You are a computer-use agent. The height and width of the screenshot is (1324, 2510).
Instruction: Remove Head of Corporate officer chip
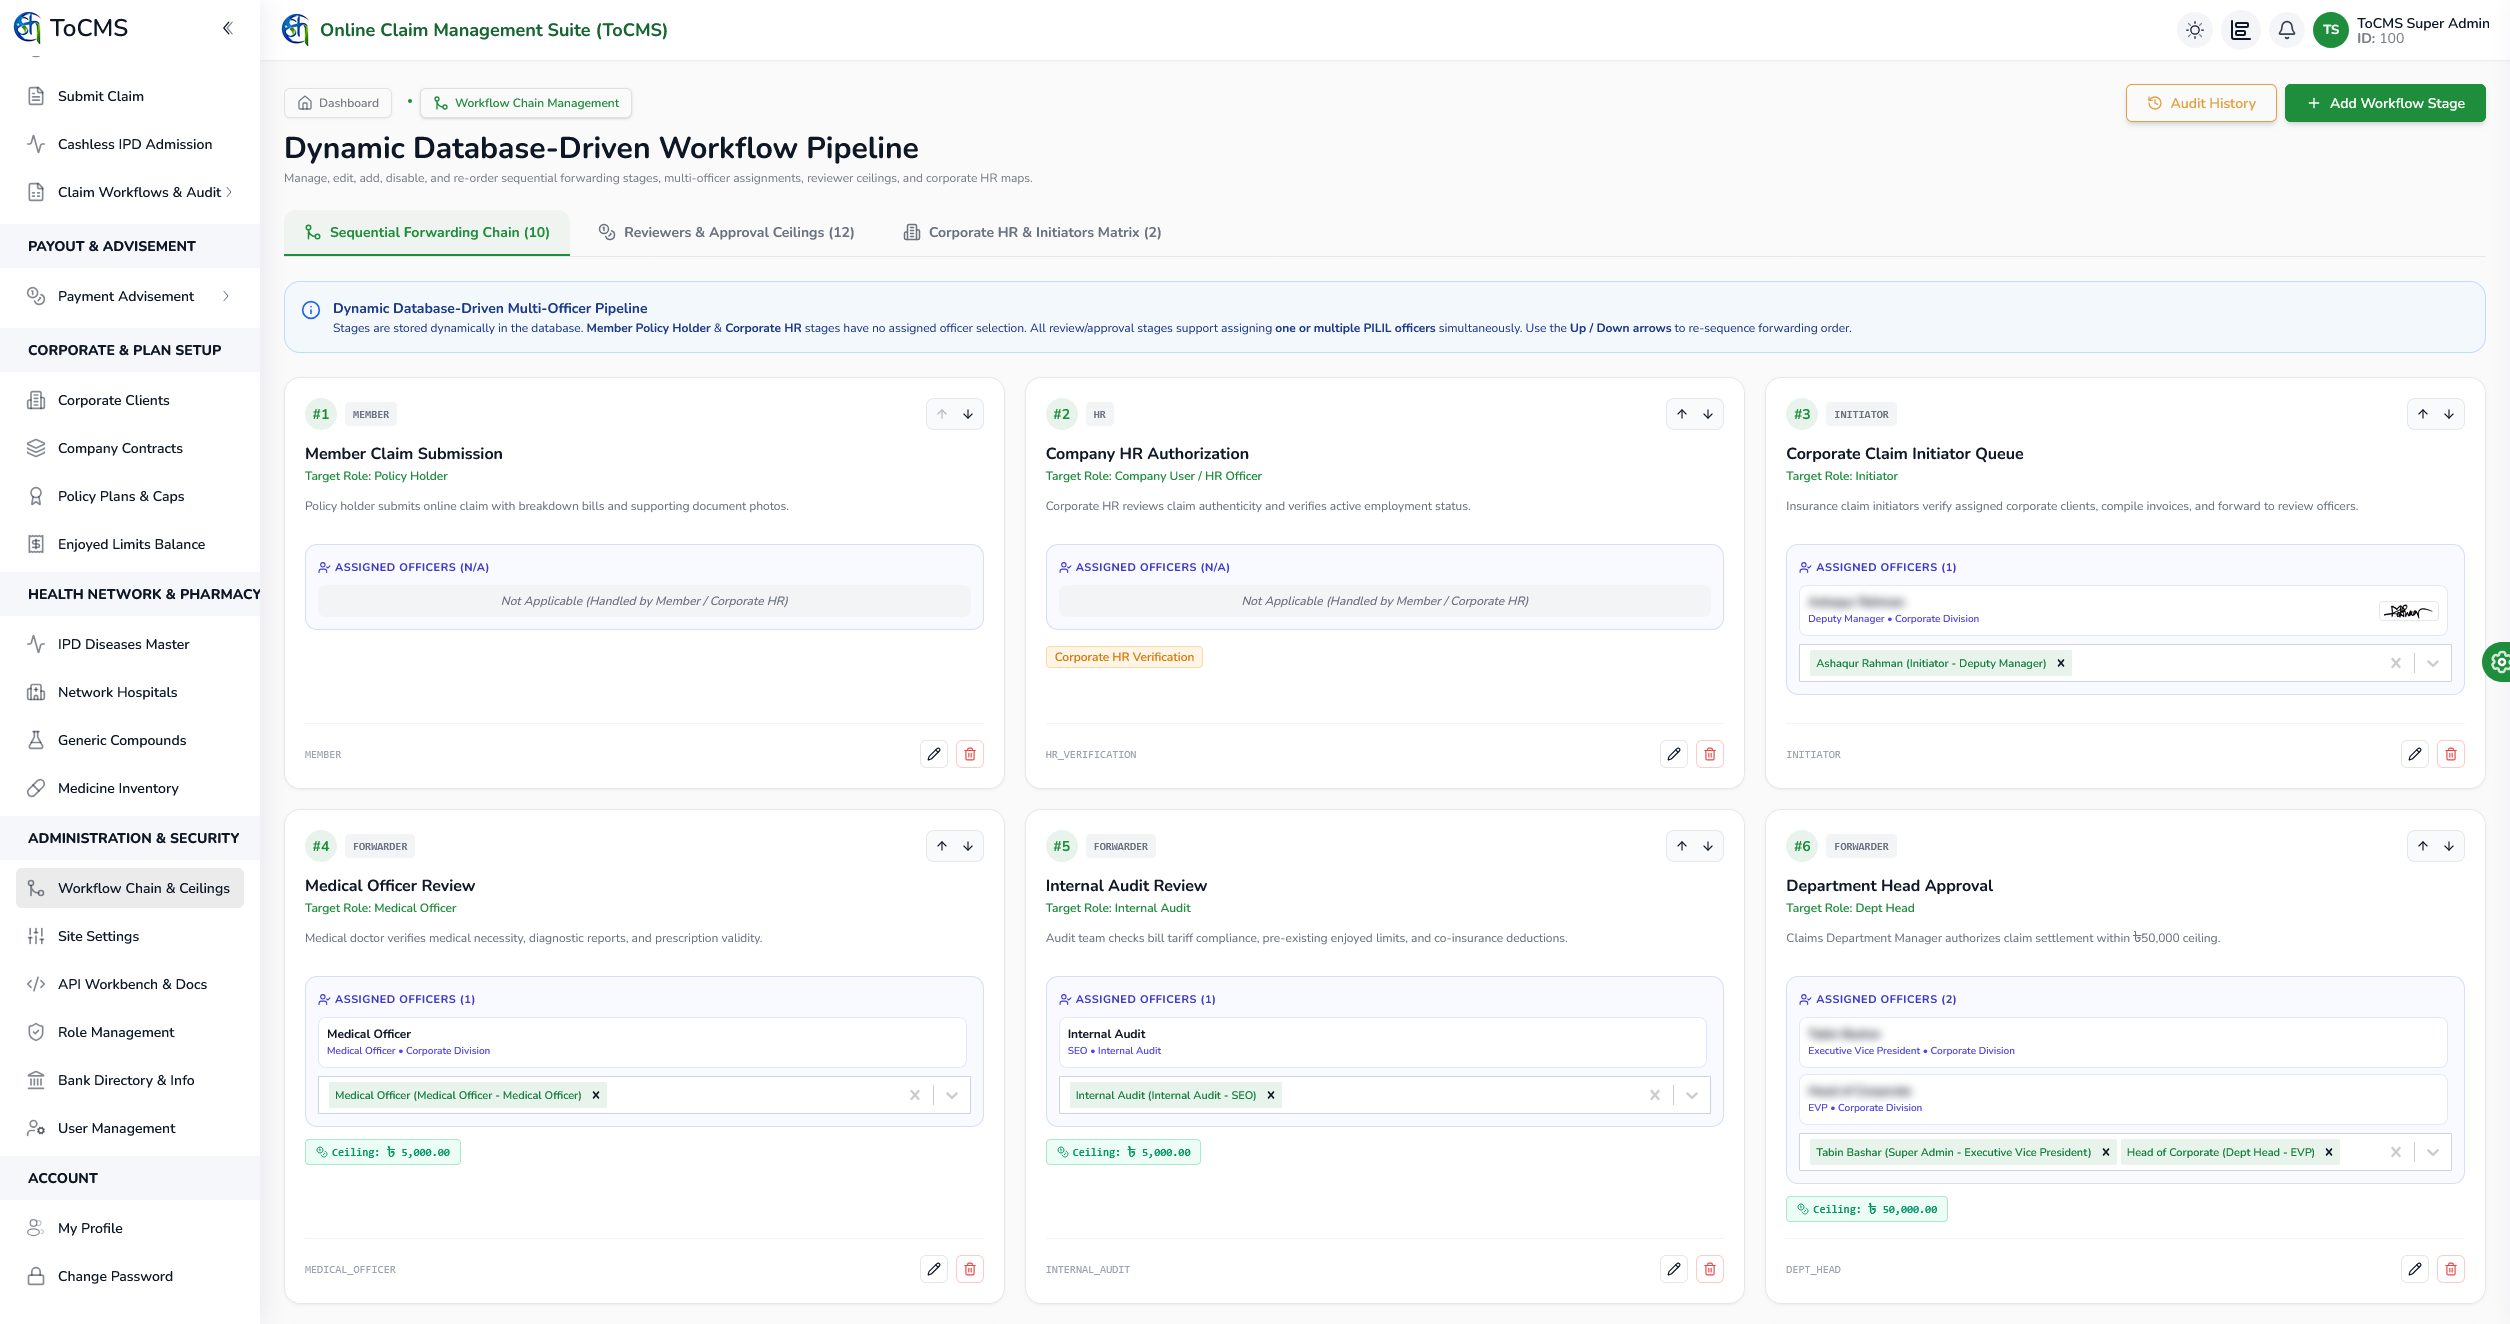tap(2329, 1152)
